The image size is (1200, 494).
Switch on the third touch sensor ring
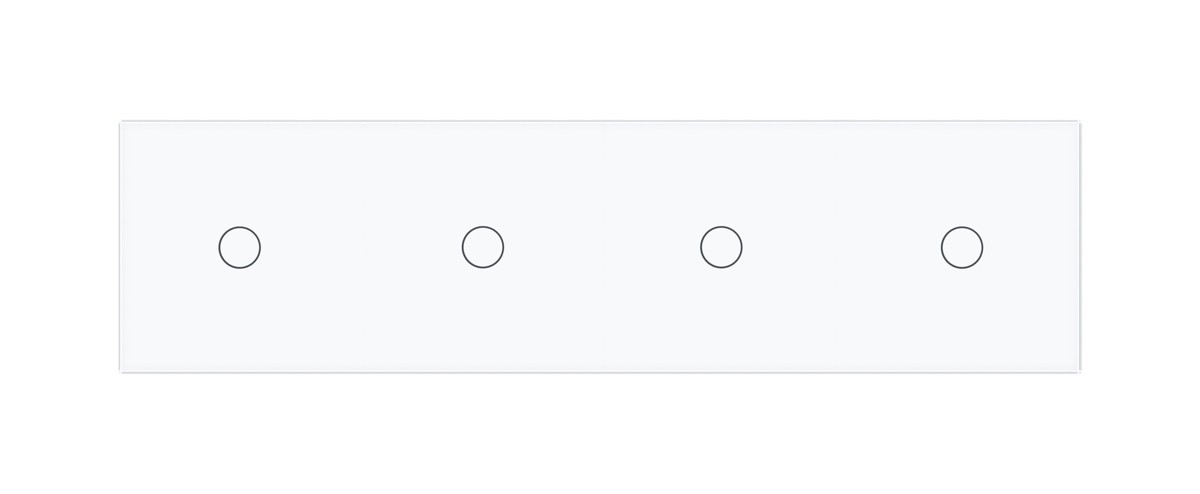coord(721,247)
